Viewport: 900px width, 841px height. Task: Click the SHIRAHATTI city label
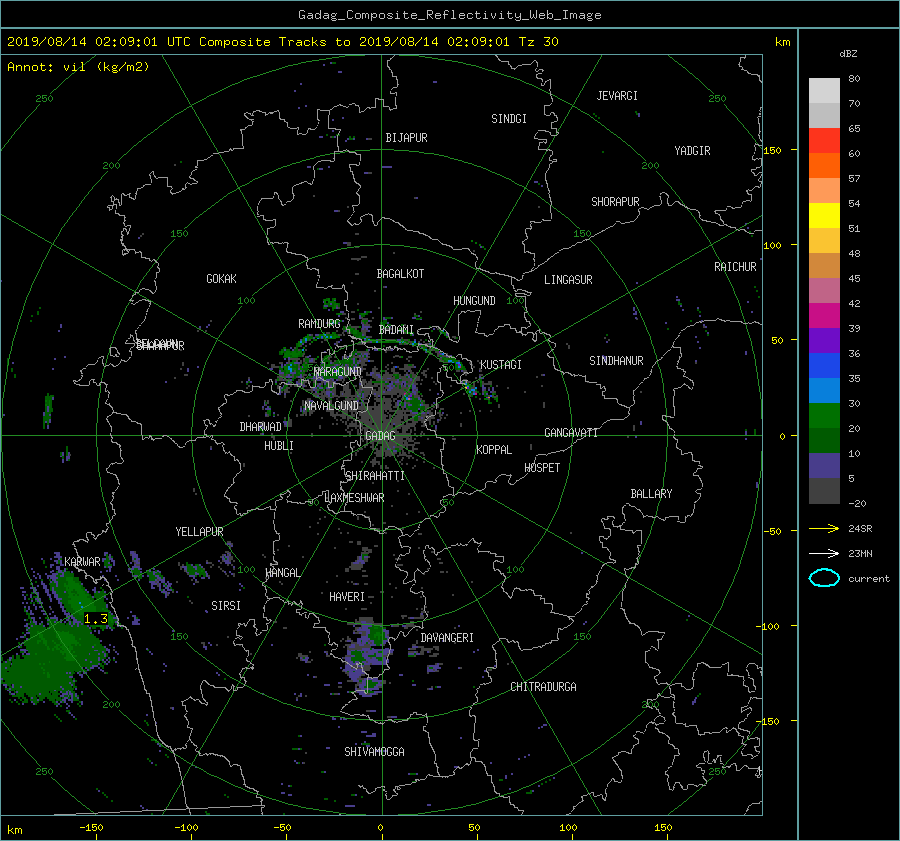point(375,476)
